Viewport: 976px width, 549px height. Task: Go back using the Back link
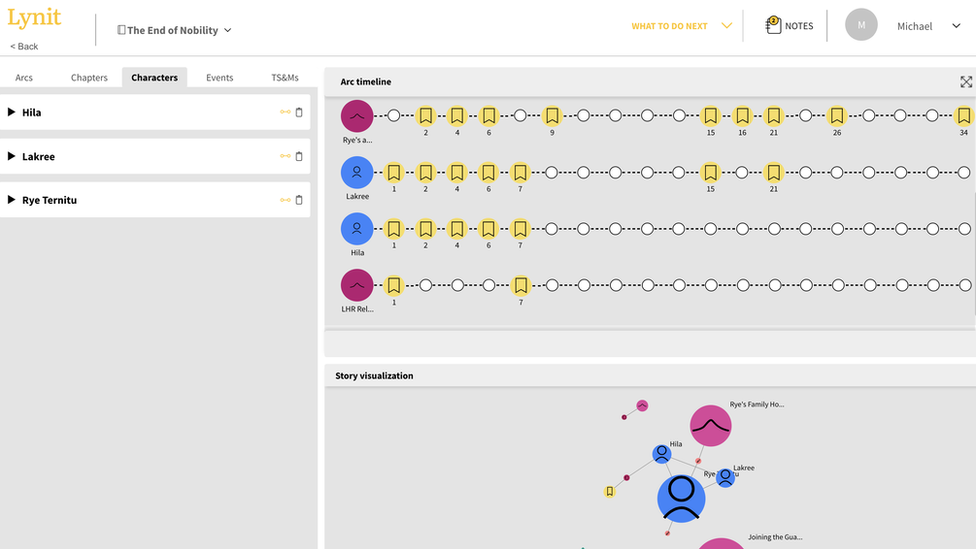coord(24,47)
